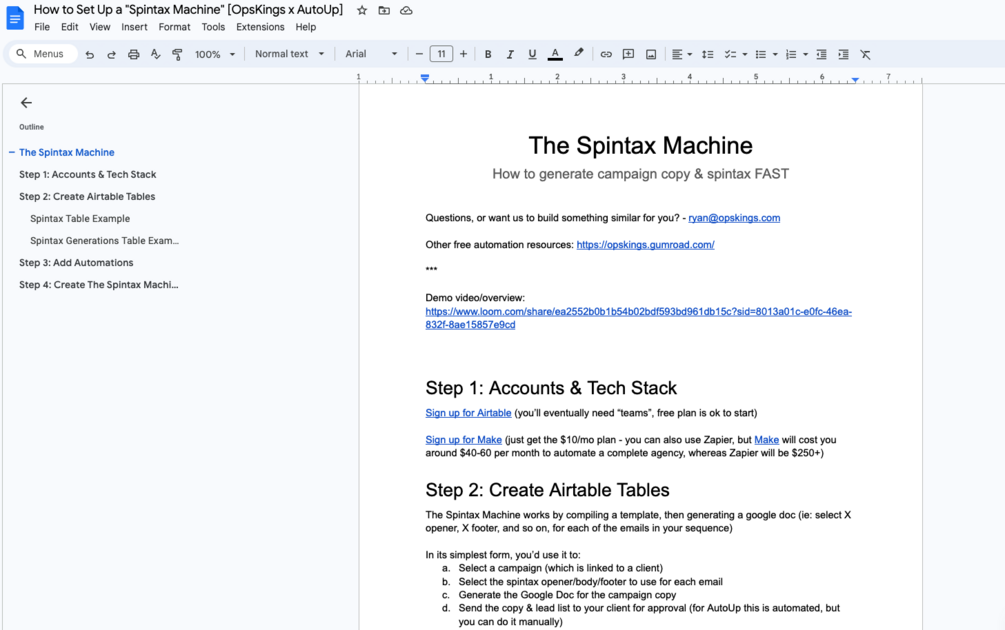1005x630 pixels.
Task: Open the 100% zoom dropdown
Action: (x=215, y=54)
